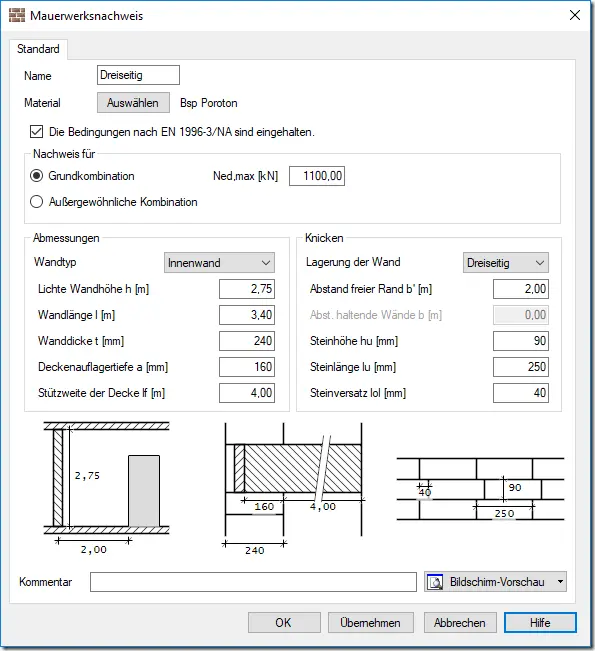595x651 pixels.
Task: Open the Bildschirm-Vorschau dropdown arrow
Action: click(x=560, y=582)
